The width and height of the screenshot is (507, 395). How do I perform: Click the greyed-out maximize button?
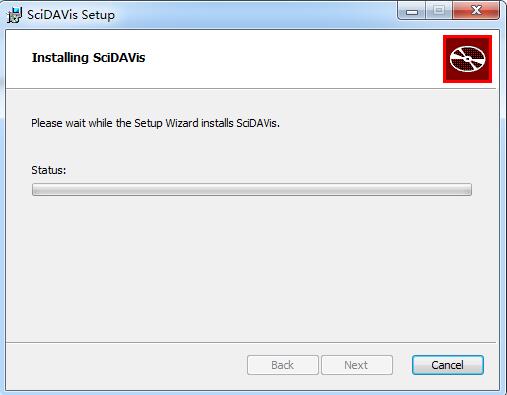439,11
